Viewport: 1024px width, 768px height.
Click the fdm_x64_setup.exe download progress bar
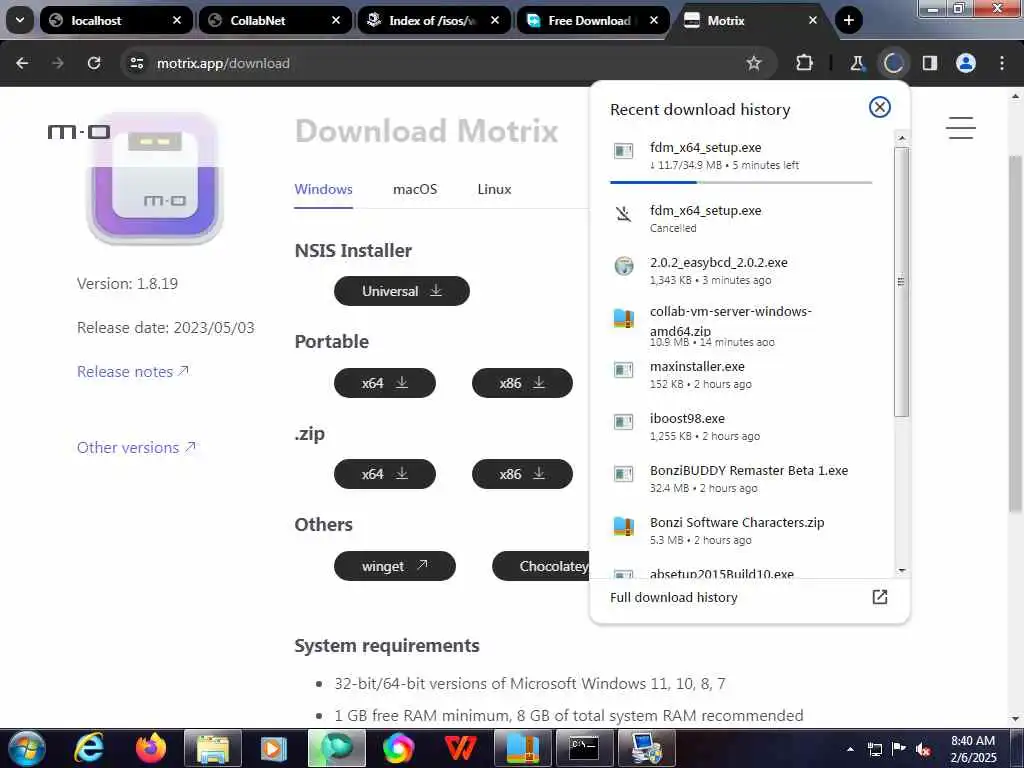741,182
